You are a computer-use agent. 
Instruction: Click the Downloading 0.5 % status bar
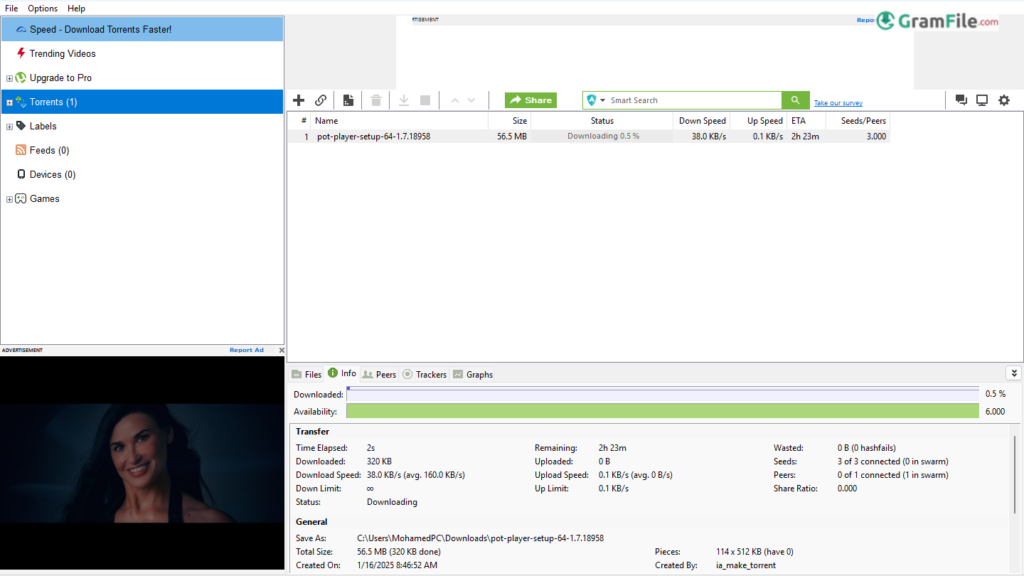pos(602,136)
